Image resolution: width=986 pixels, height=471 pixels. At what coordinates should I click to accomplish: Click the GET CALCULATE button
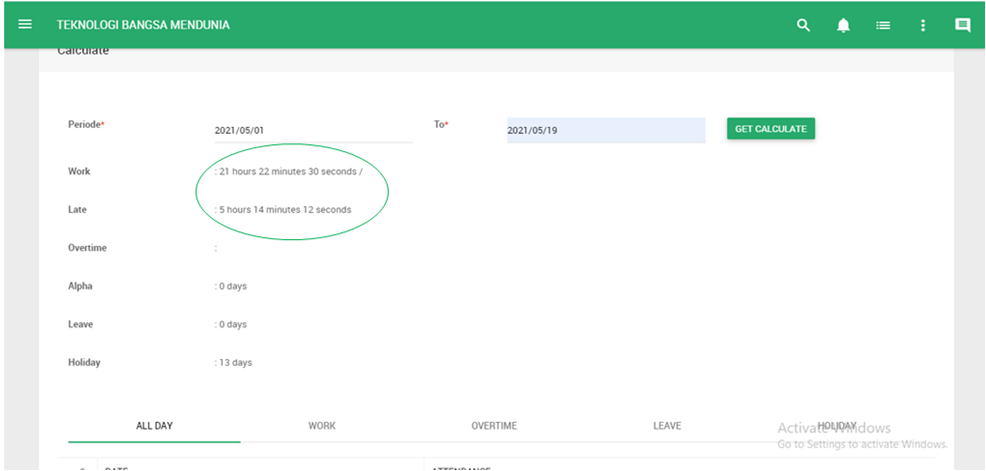coord(771,129)
